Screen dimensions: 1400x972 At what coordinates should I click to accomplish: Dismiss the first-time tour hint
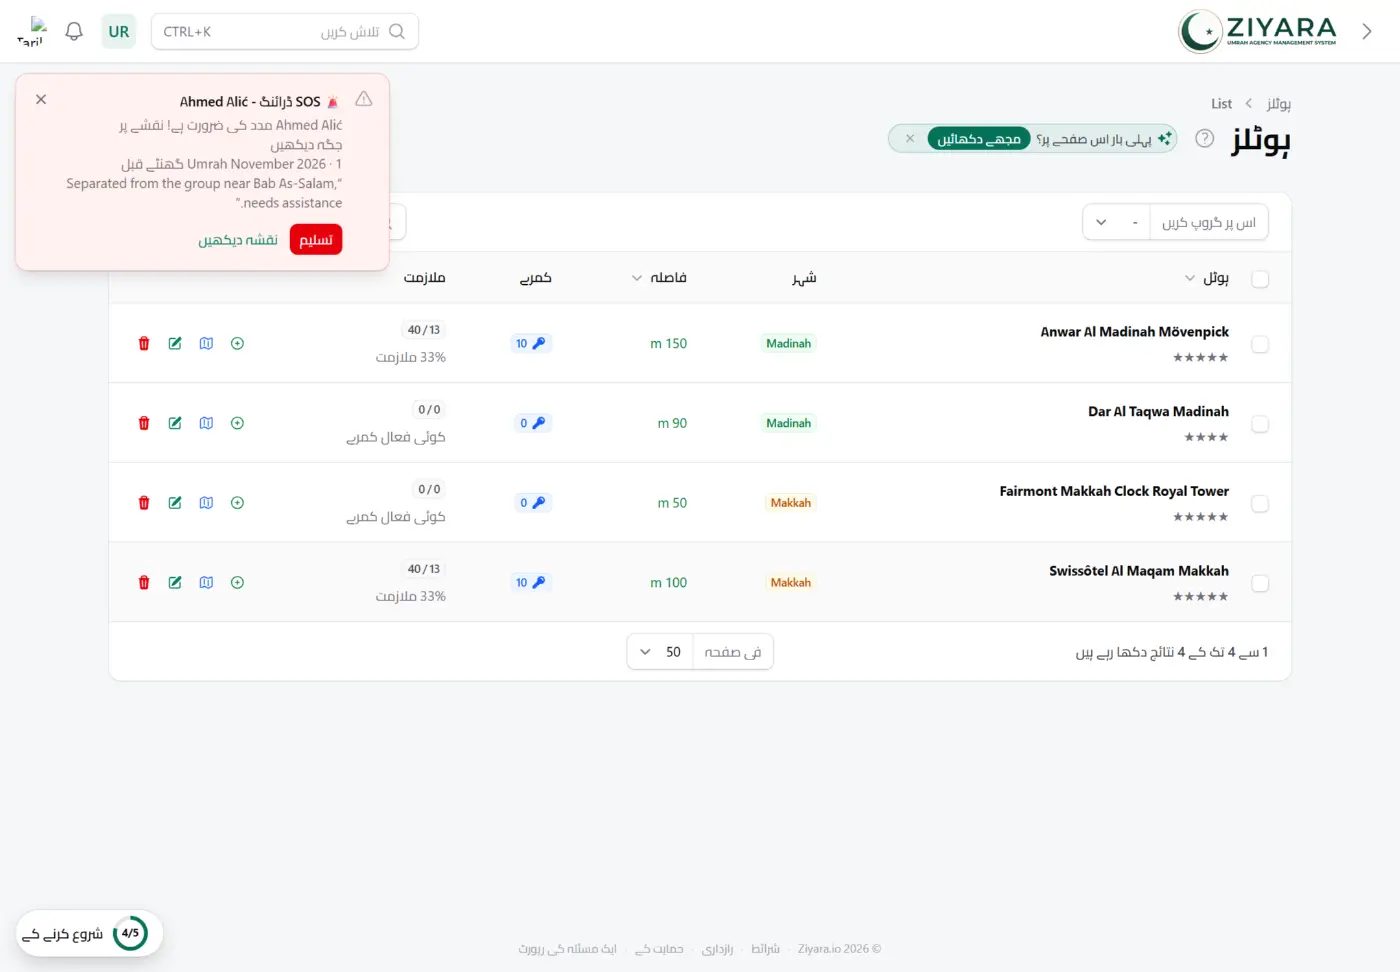click(910, 139)
